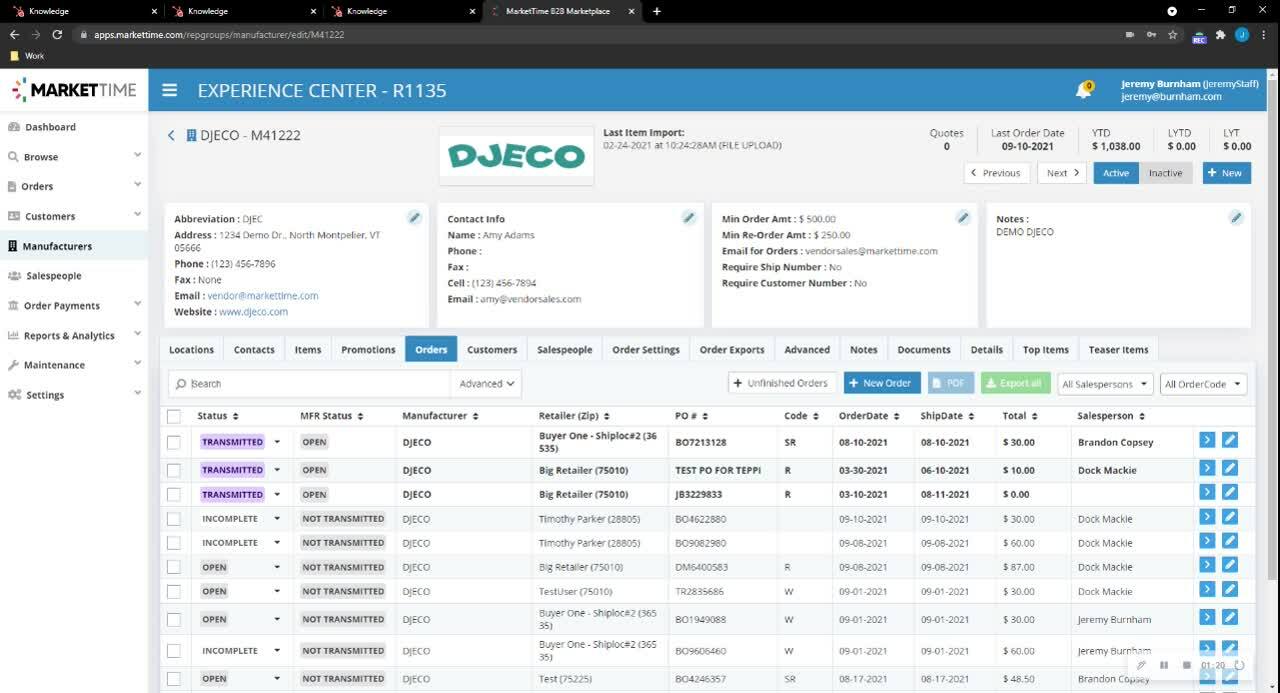
Task: Go to the Previous manufacturer
Action: 995,173
